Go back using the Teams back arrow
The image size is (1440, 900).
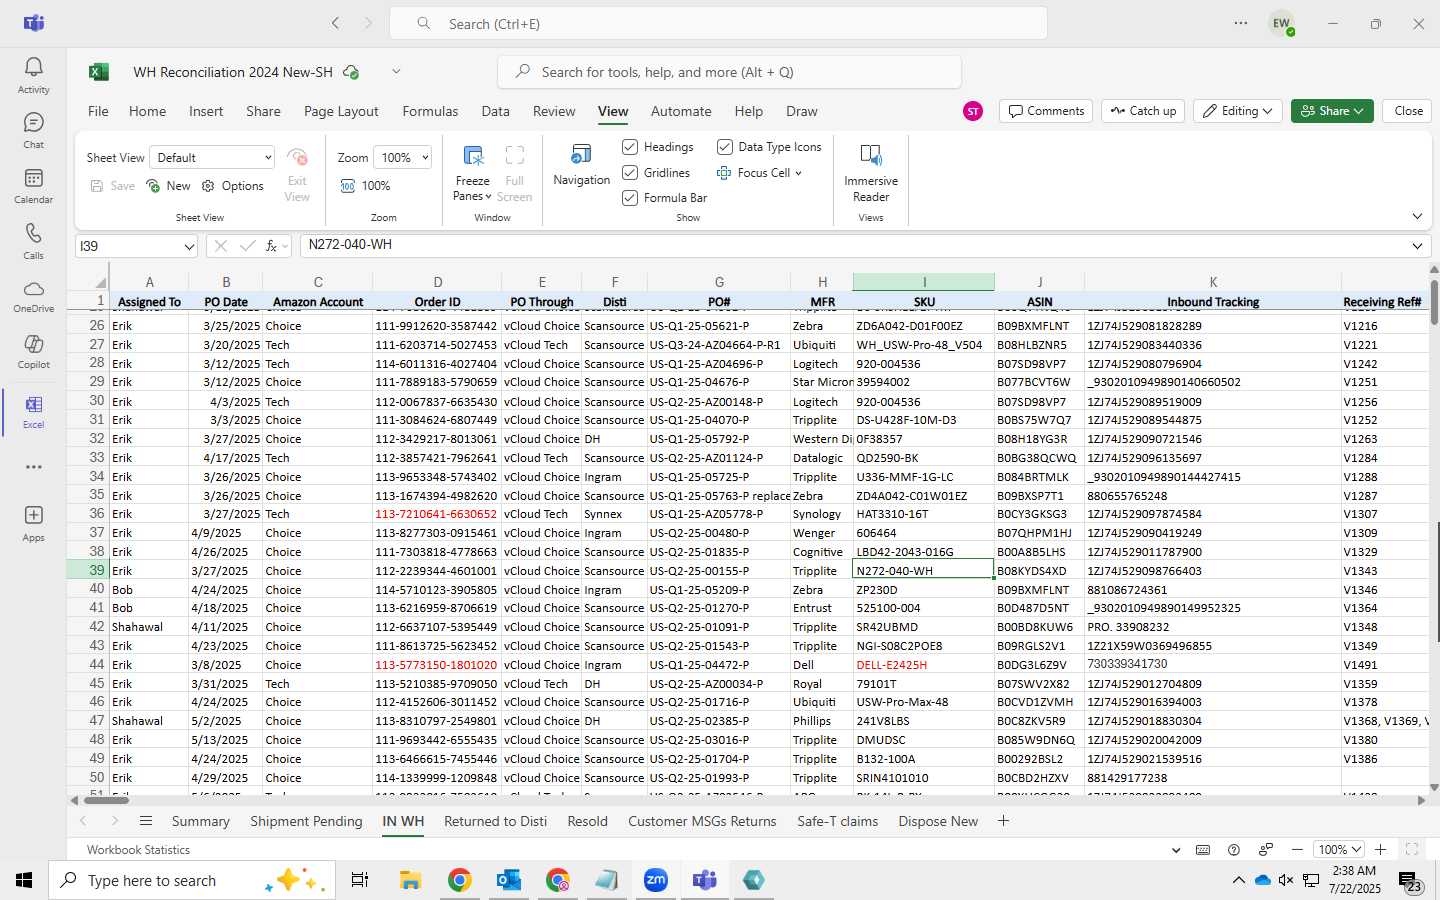pos(336,23)
